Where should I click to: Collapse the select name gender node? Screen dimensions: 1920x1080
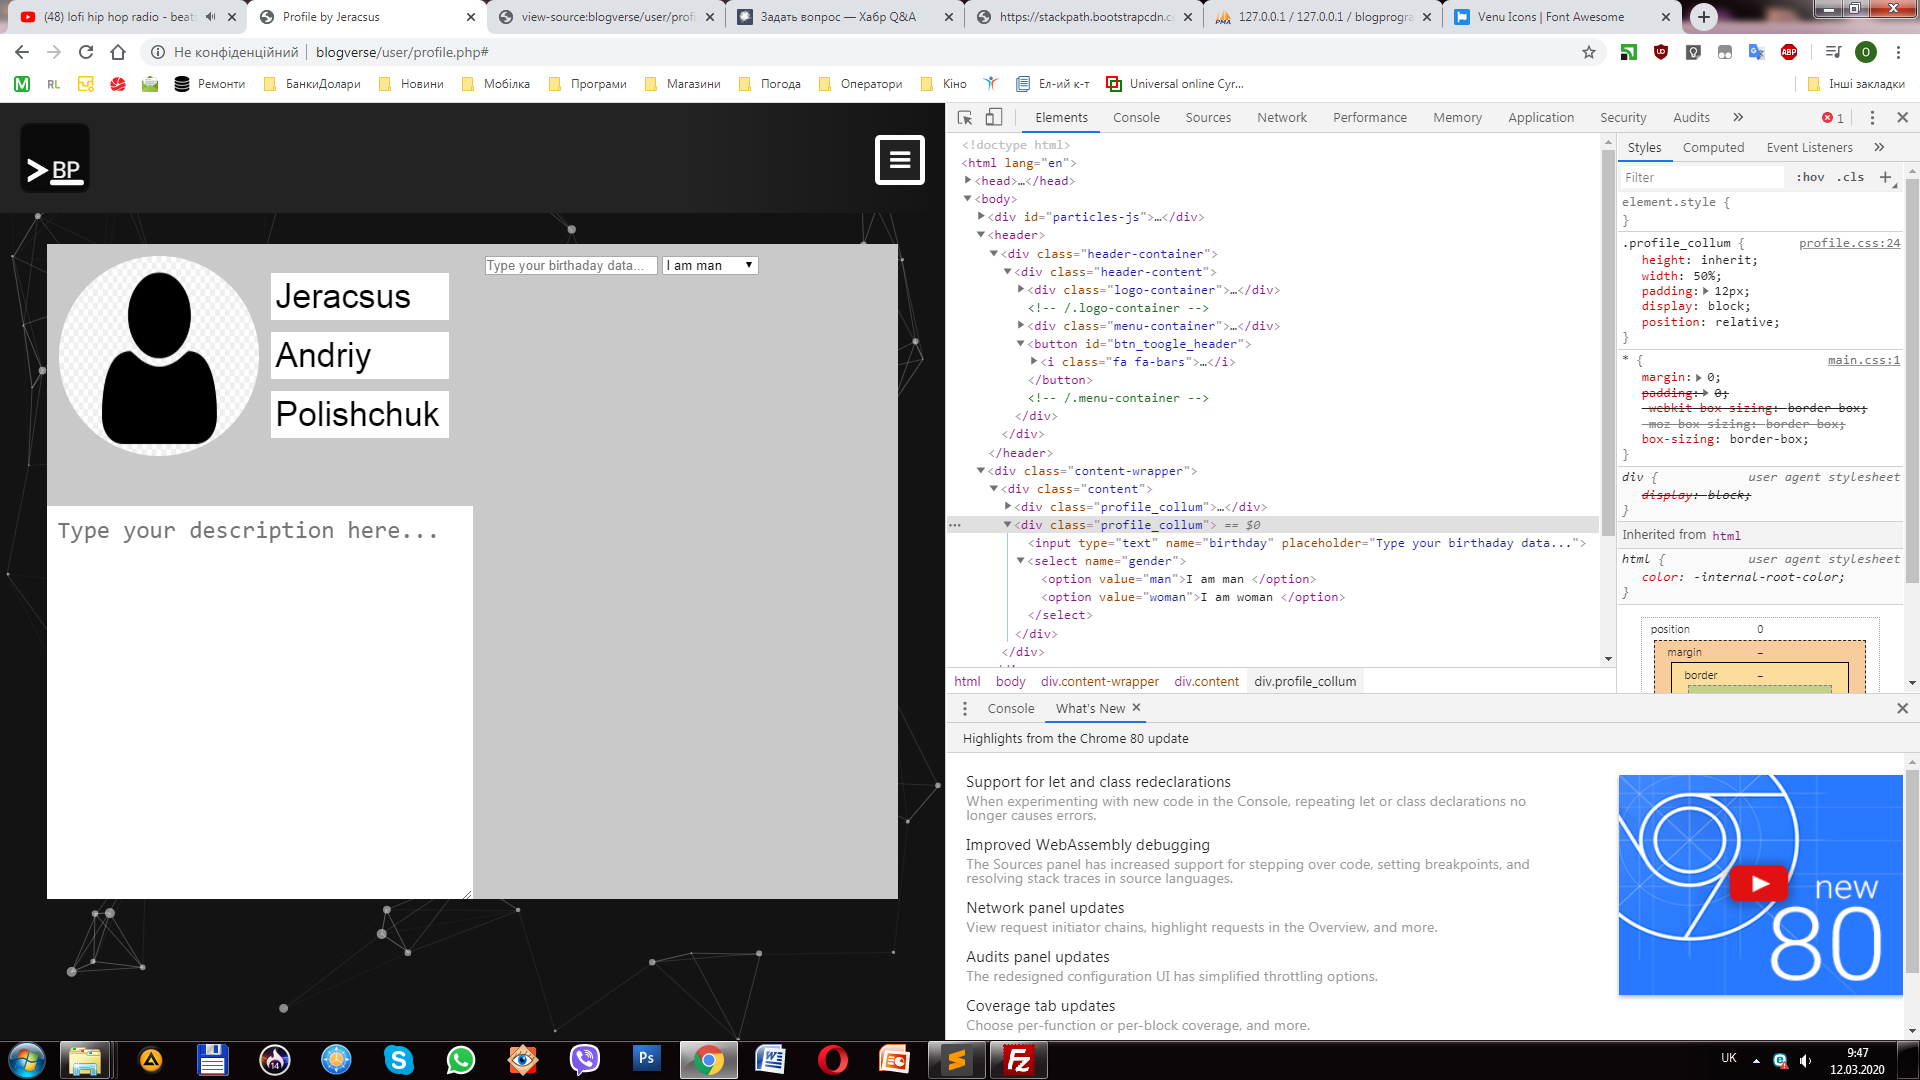point(1021,561)
